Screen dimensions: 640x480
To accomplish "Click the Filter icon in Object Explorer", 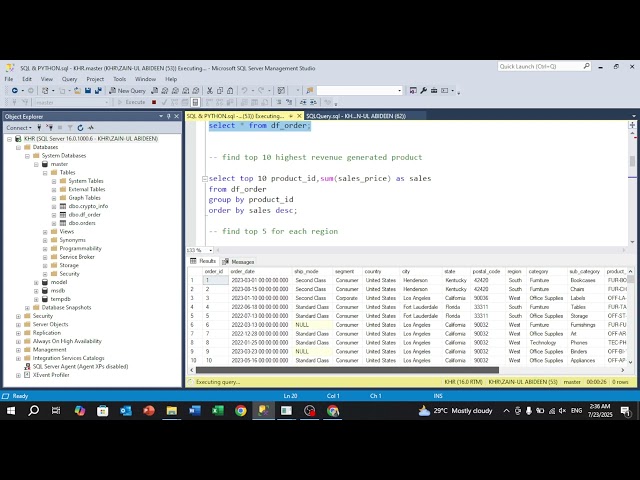I will (x=70, y=128).
